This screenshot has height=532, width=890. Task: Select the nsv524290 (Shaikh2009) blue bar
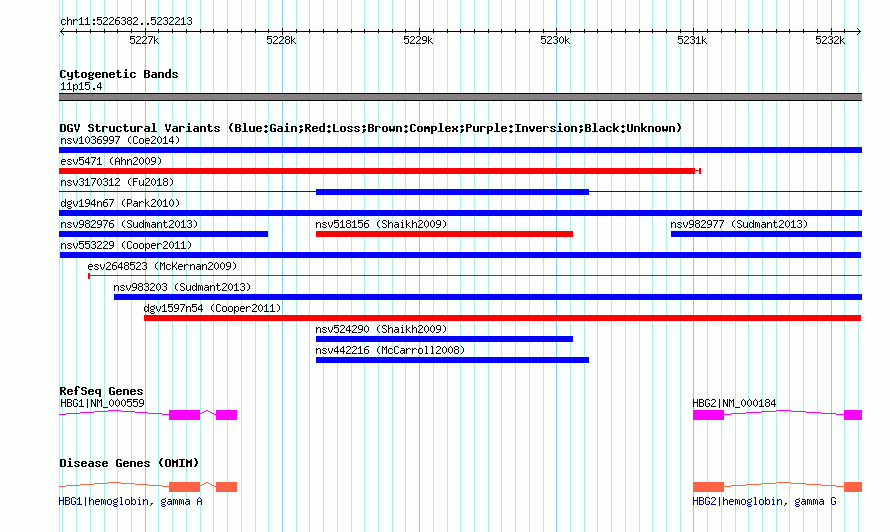point(444,339)
